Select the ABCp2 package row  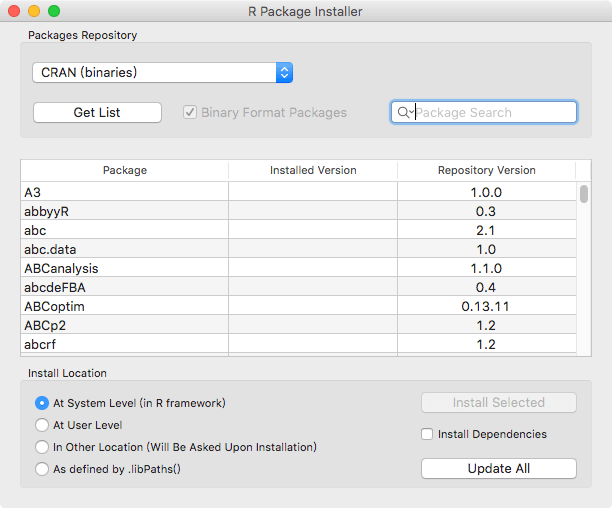tap(299, 325)
